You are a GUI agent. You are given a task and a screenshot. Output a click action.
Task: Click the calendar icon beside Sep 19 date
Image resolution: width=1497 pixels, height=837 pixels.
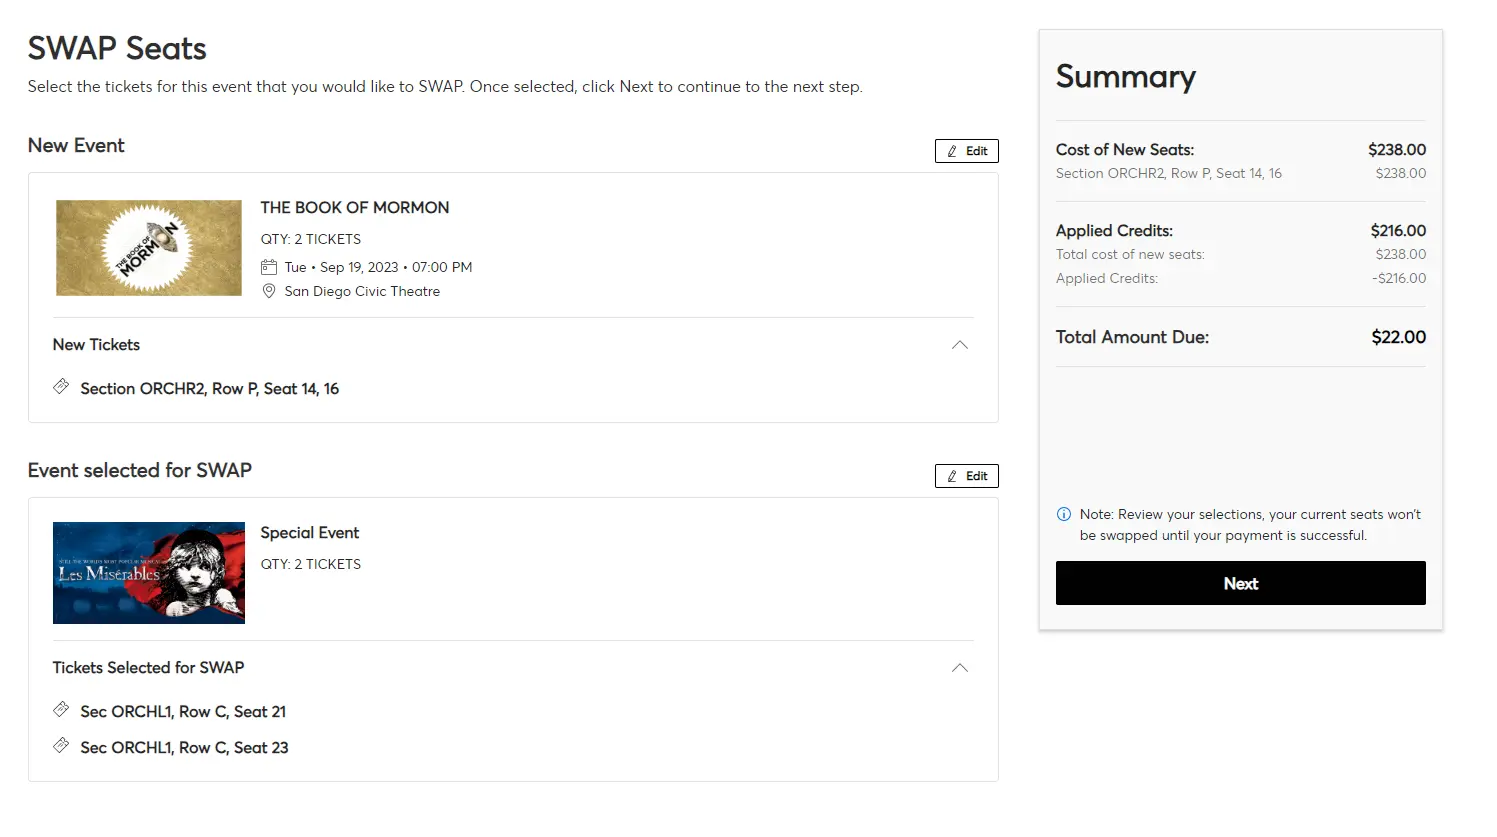coord(268,267)
